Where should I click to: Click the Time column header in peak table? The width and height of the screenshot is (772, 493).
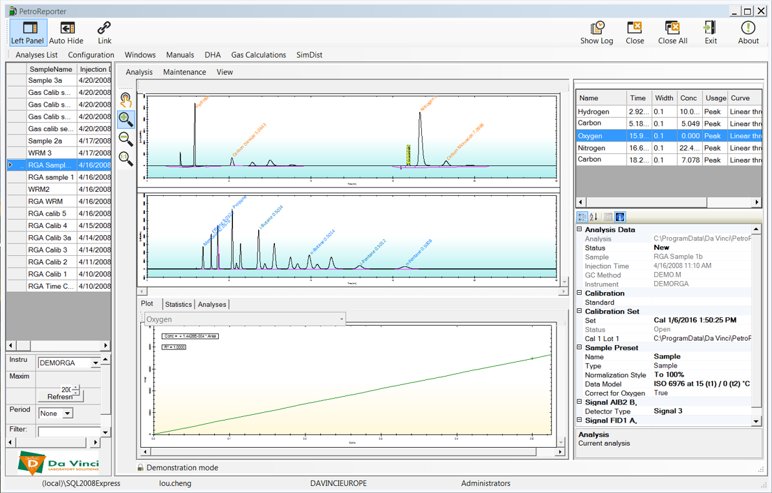pyautogui.click(x=638, y=98)
